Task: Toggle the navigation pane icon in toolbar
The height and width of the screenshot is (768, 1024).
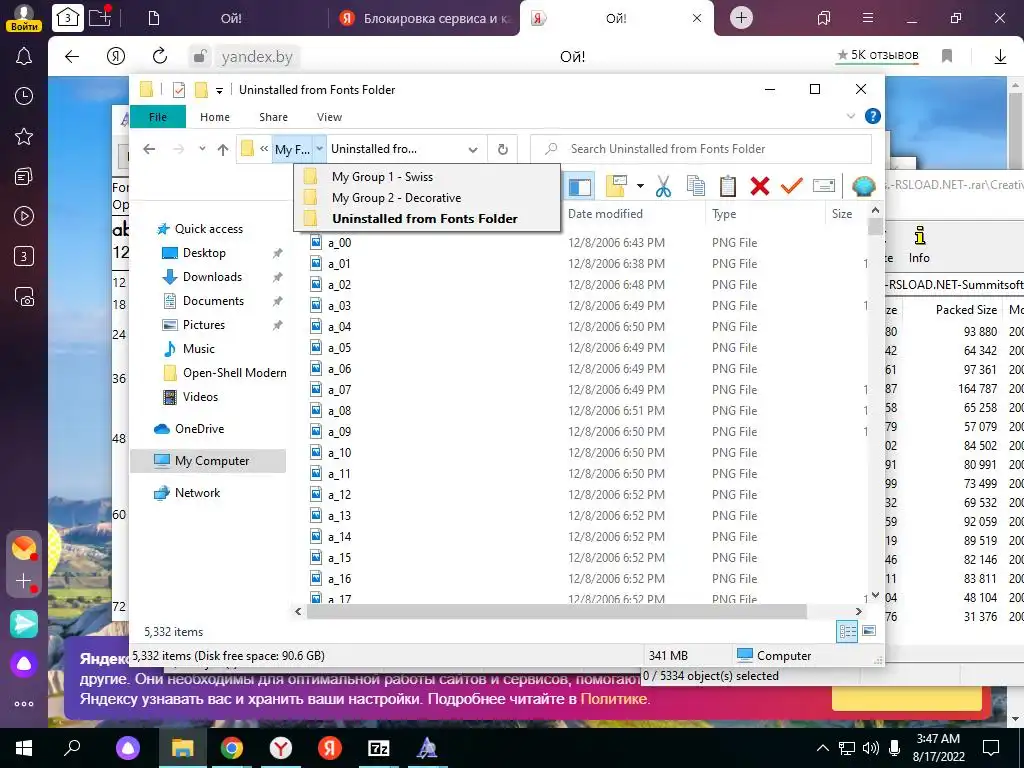Action: pos(580,186)
